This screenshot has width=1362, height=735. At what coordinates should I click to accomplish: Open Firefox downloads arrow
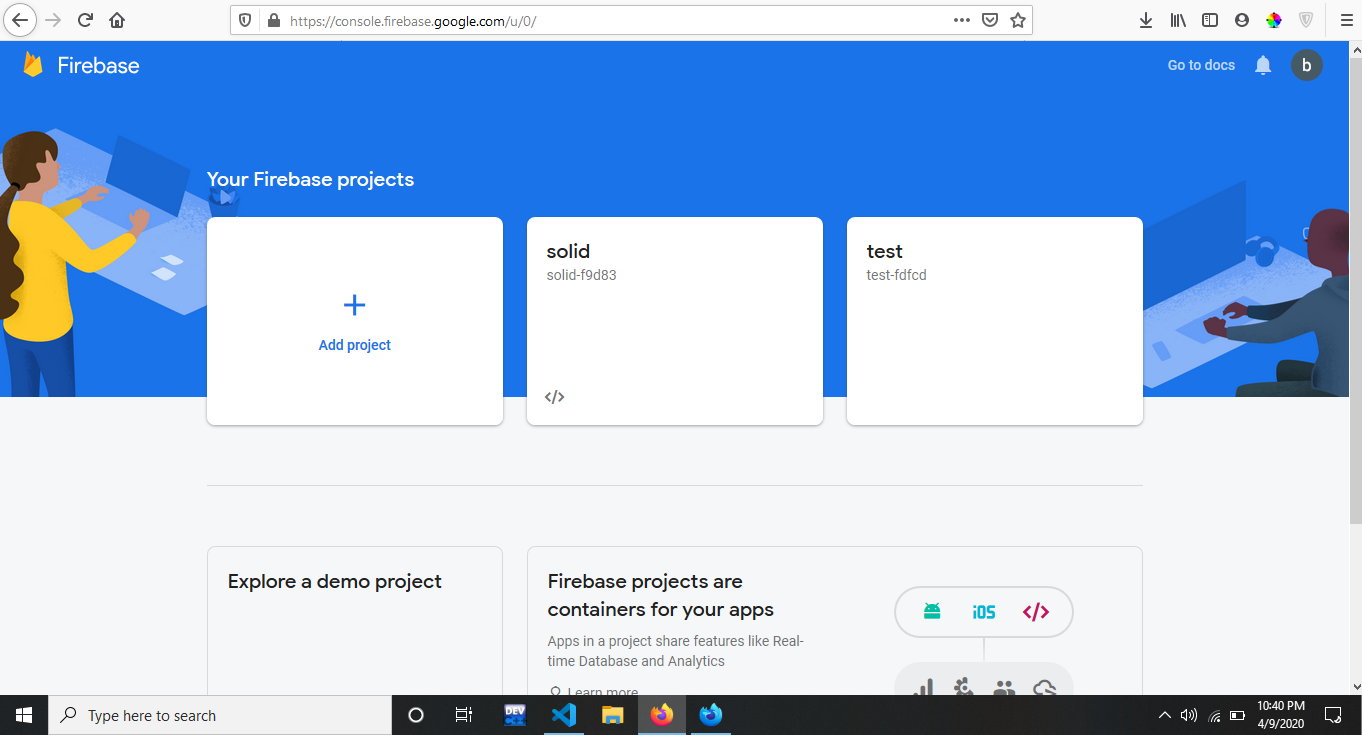(1146, 20)
